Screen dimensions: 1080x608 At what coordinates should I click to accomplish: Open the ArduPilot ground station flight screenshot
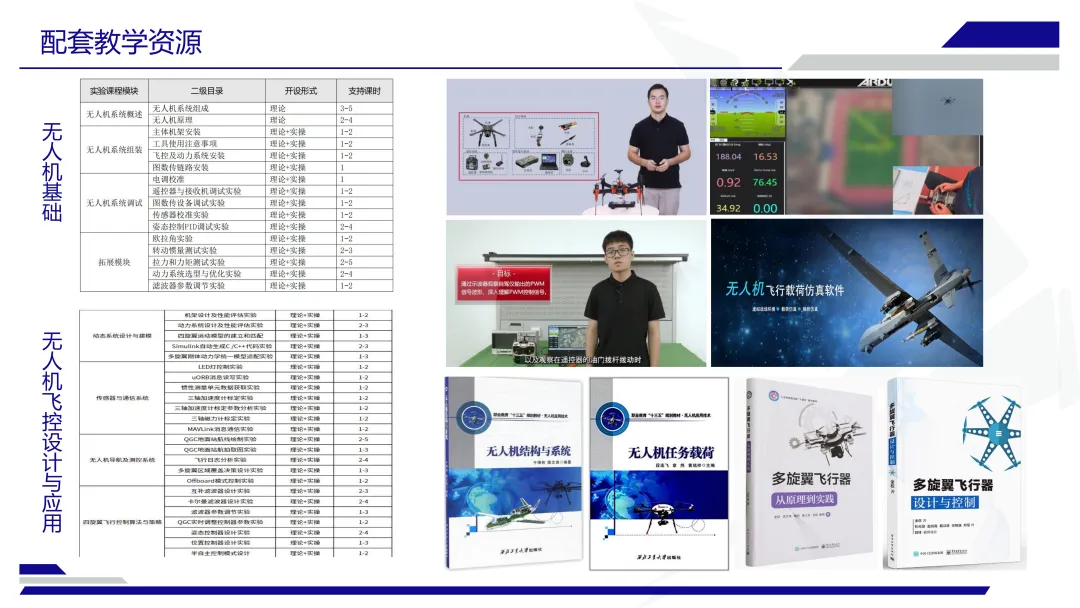[x=847, y=147]
